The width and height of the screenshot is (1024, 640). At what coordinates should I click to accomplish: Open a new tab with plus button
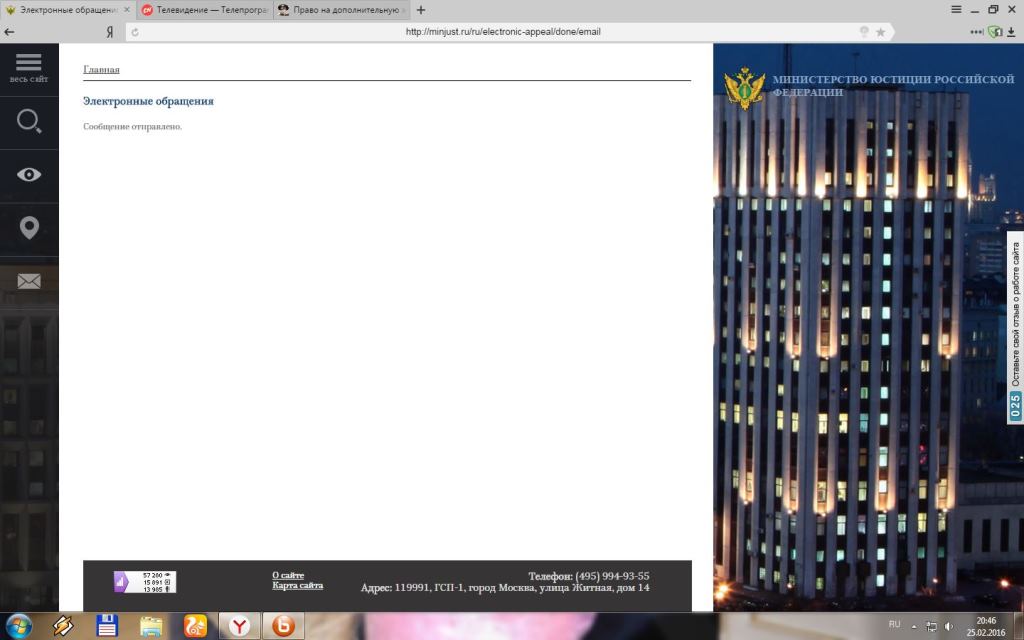[421, 9]
